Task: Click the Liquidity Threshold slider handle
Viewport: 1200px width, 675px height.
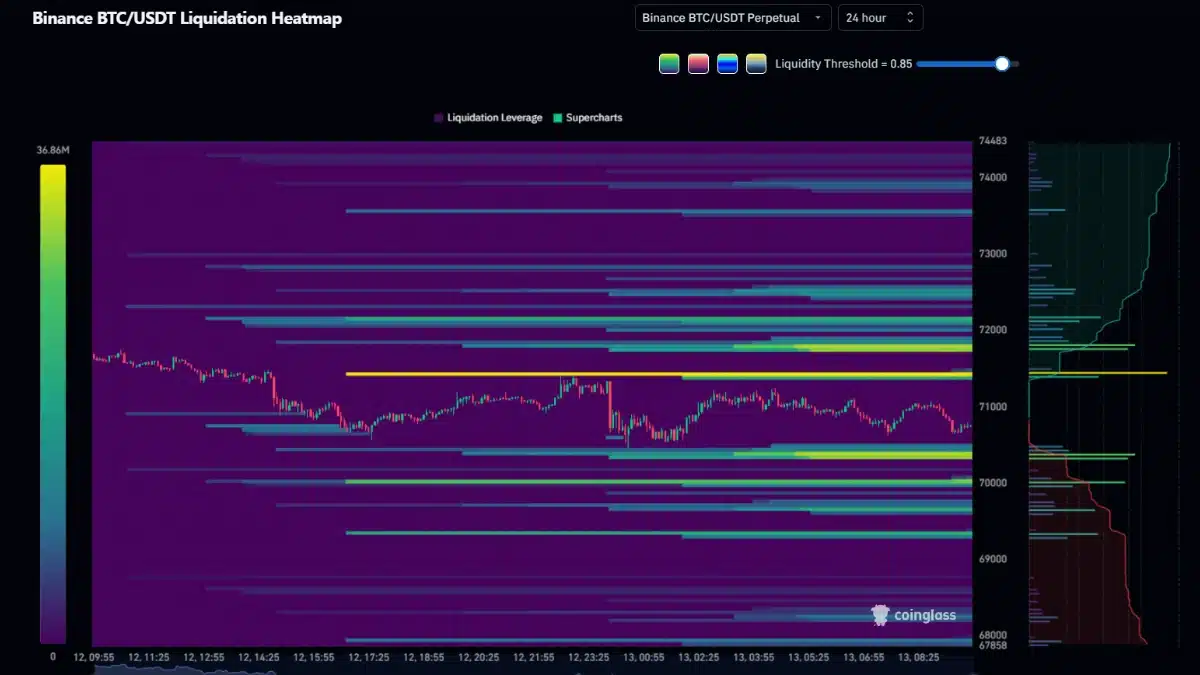Action: pyautogui.click(x=1001, y=63)
